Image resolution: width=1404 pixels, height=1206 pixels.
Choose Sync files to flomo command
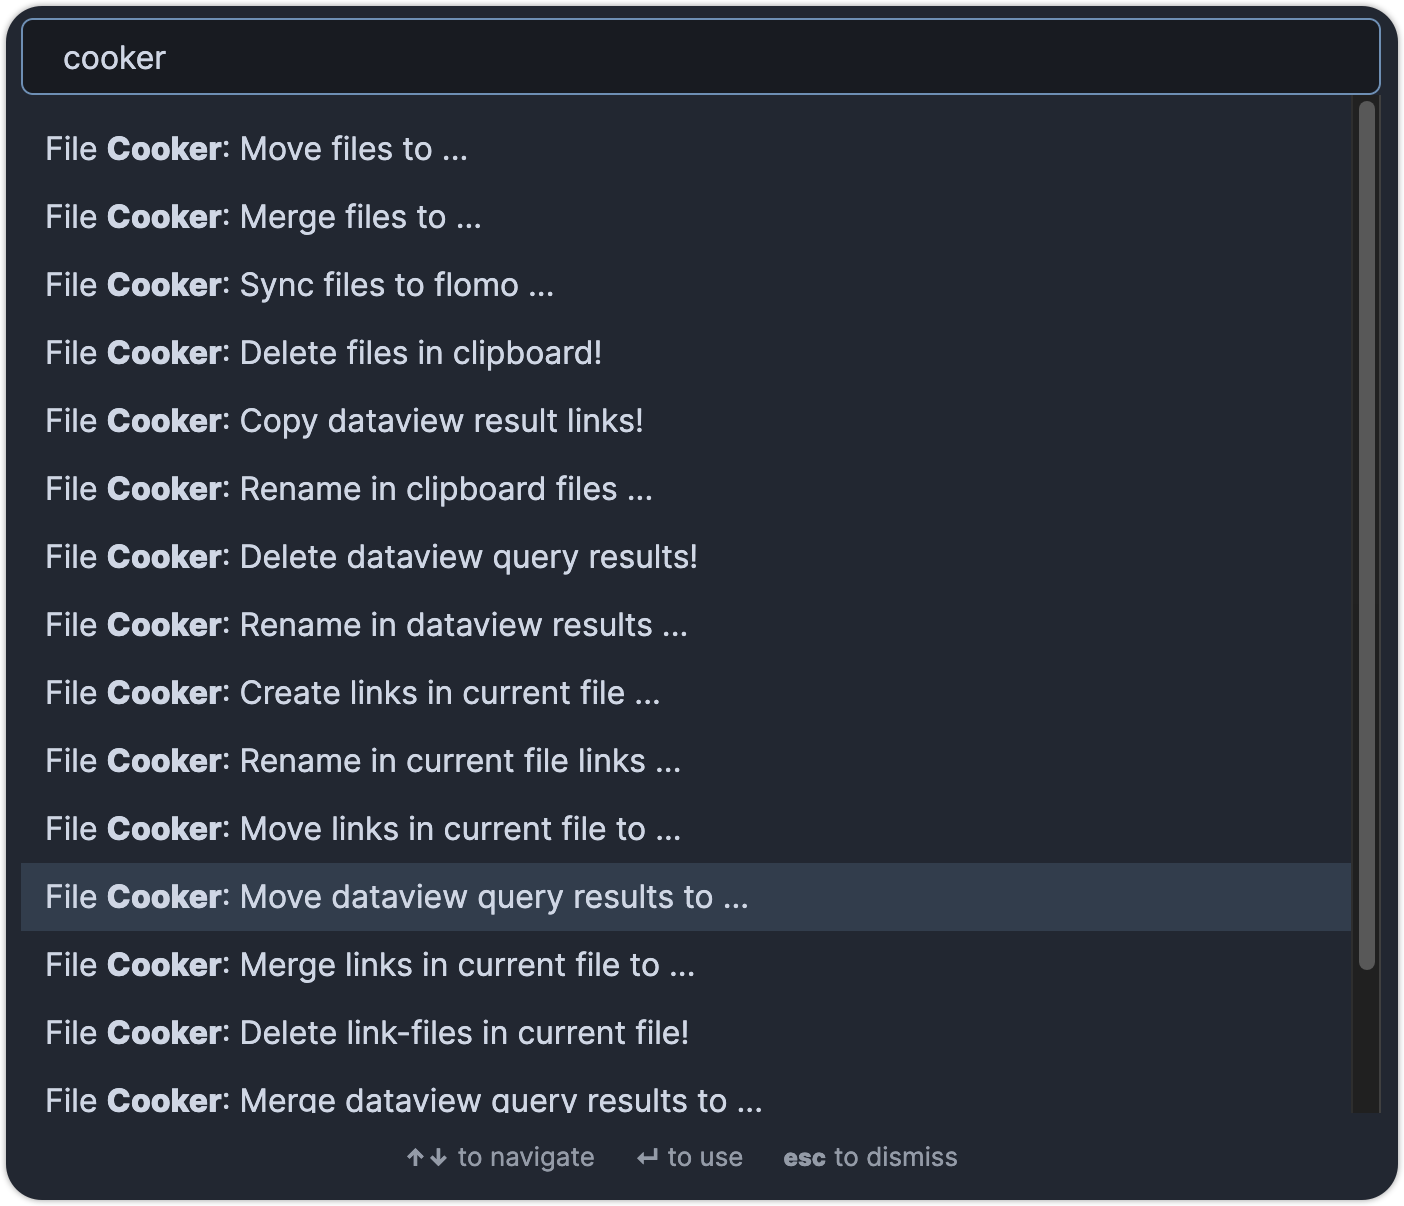686,285
